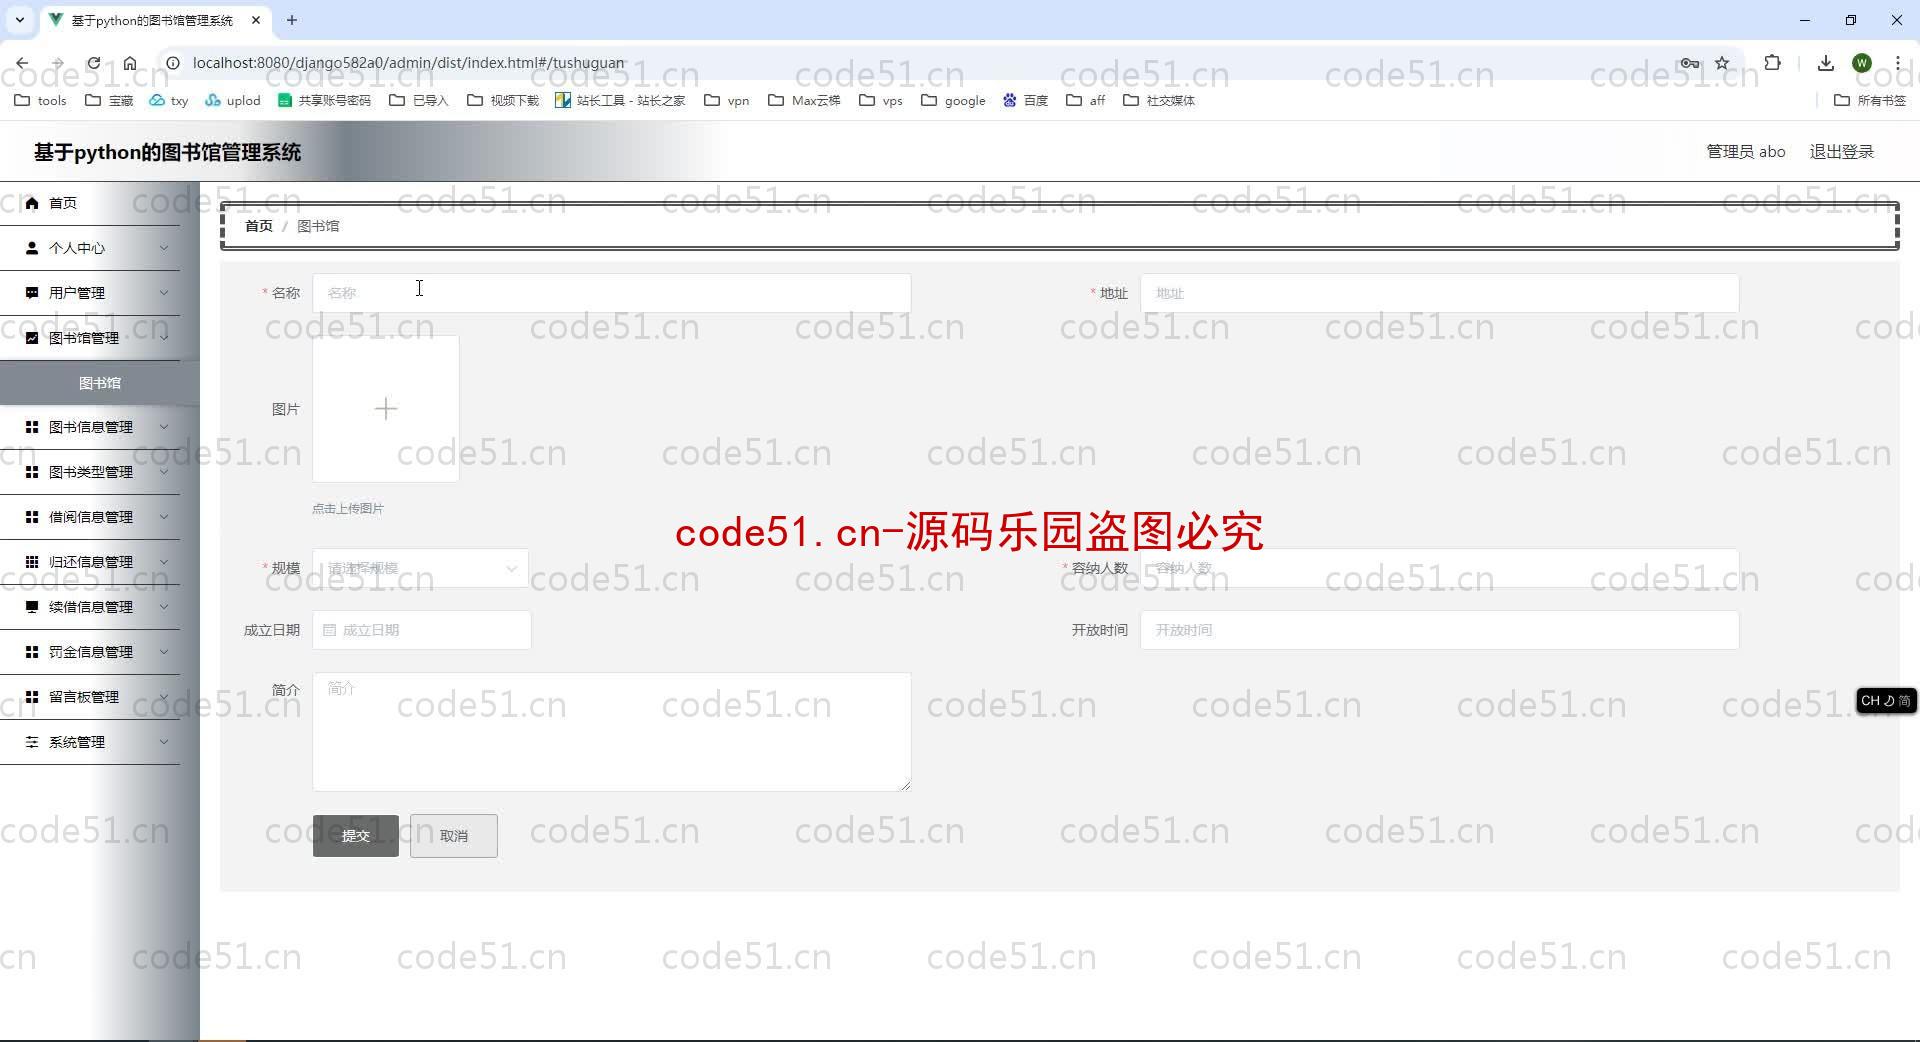Open the 留言板管理 menu
Viewport: 1920px width, 1042px height.
90,697
